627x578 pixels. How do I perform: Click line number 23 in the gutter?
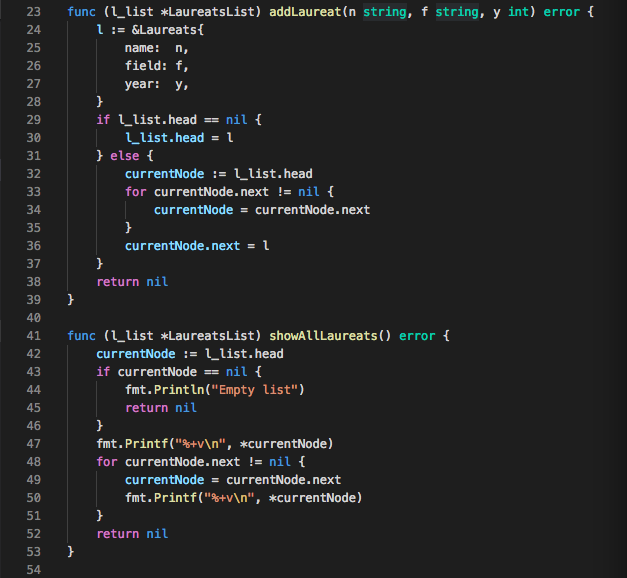pos(34,12)
